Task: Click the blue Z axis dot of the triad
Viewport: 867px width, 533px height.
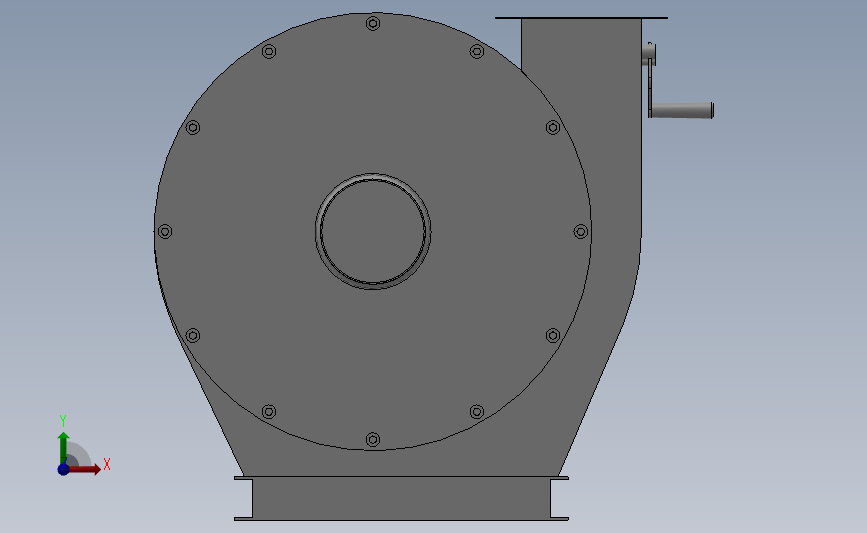Action: (x=64, y=469)
